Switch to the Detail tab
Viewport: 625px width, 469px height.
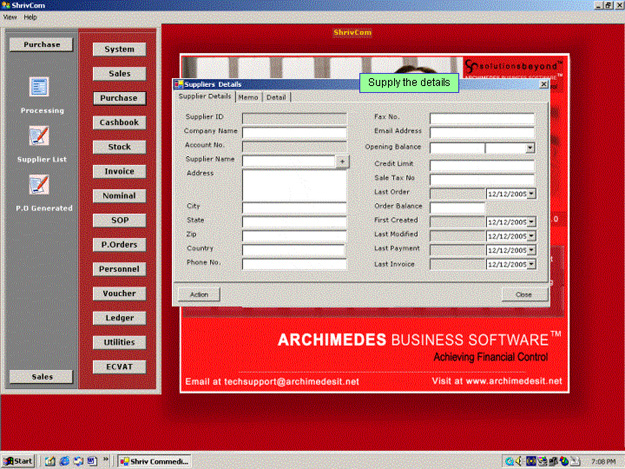tap(276, 97)
